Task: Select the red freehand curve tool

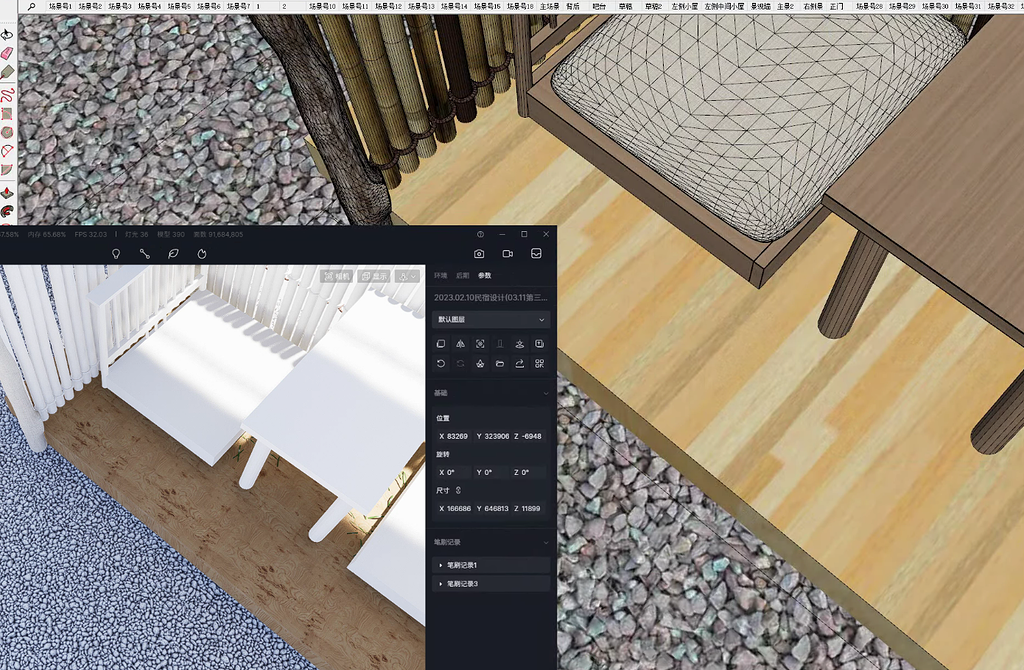Action: pos(7,95)
